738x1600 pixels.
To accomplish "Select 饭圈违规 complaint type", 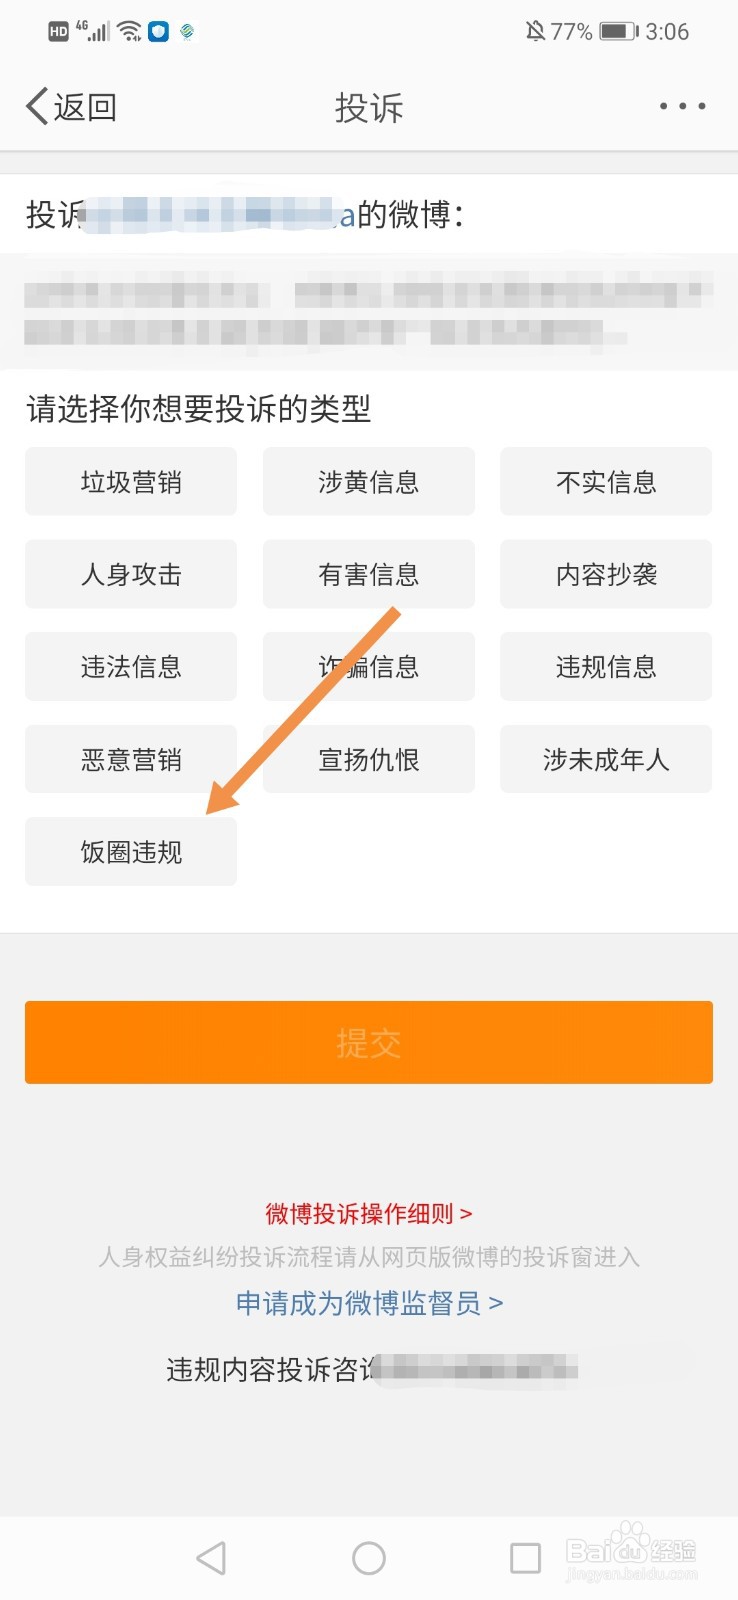I will click(x=131, y=852).
